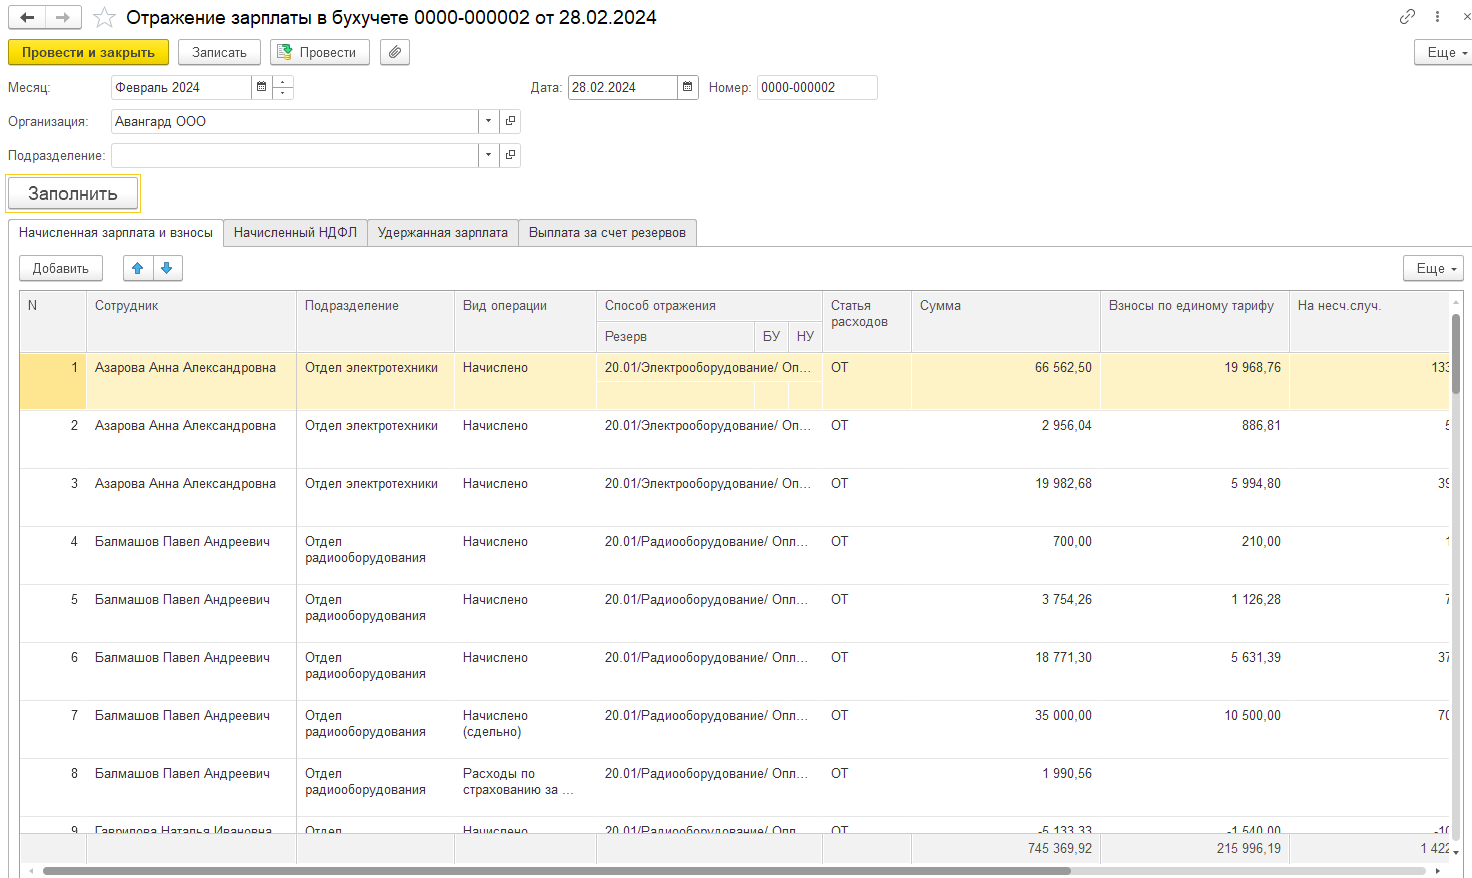Move selected row down with blue arrow
The width and height of the screenshot is (1472, 878).
167,268
